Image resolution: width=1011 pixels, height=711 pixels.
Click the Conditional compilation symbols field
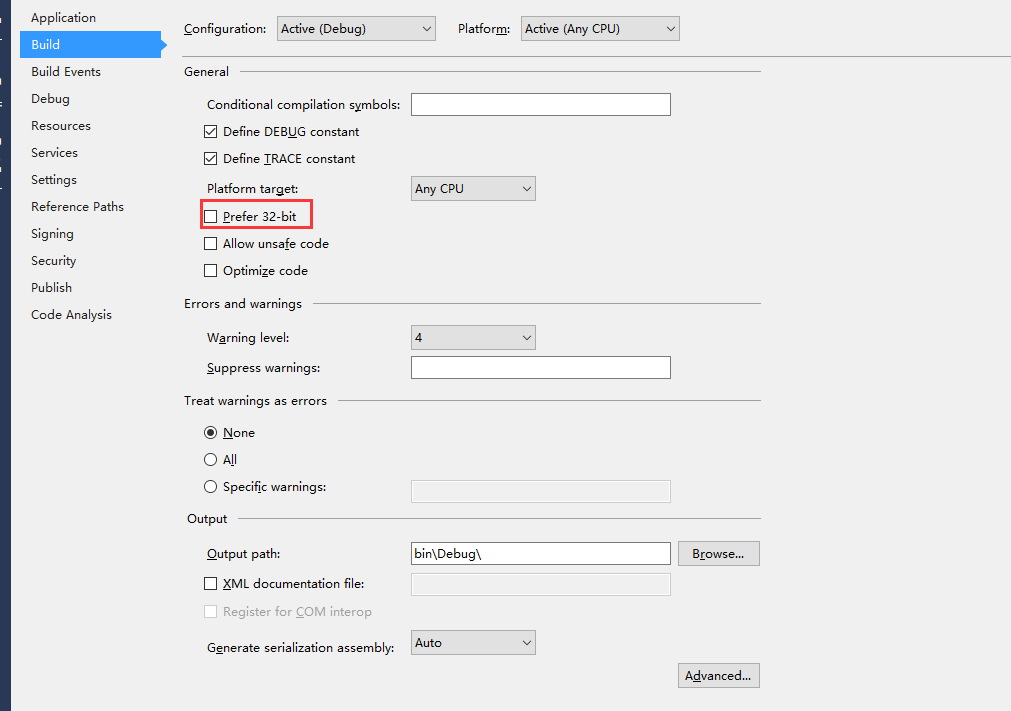(540, 104)
